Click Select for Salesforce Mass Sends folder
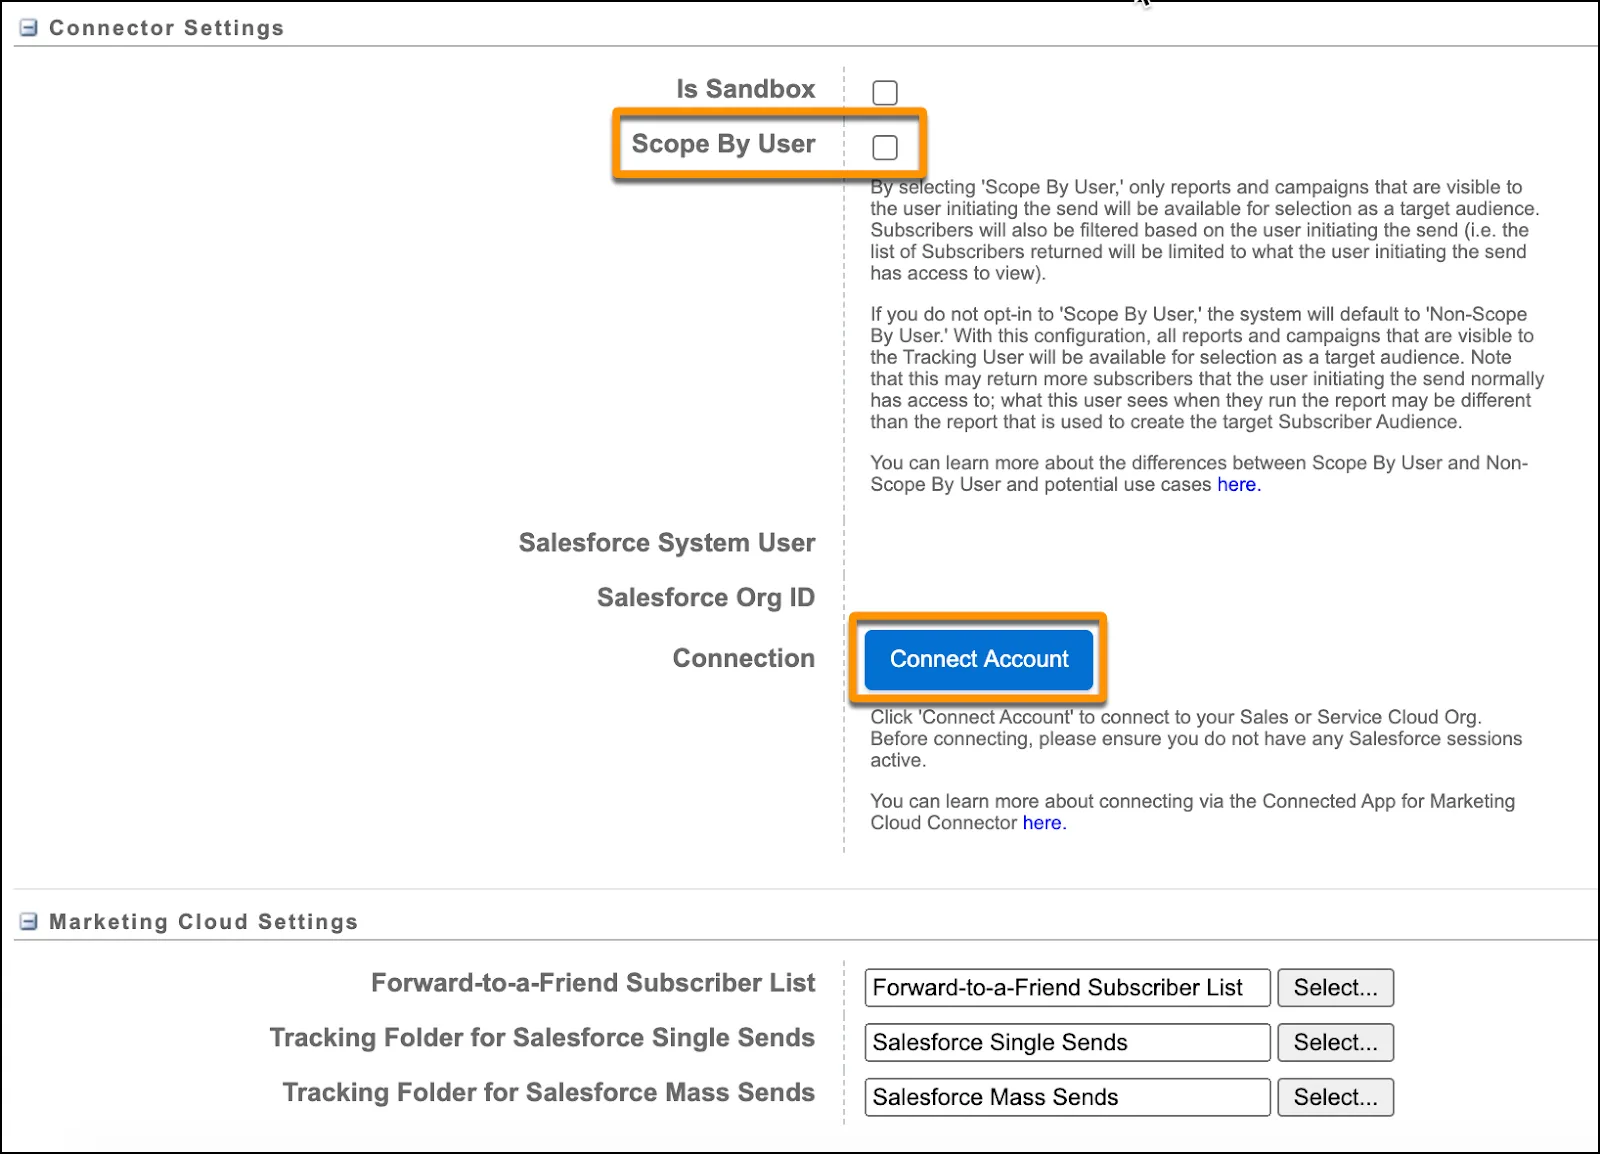Screen dimensions: 1600x1154 (x=1336, y=1097)
